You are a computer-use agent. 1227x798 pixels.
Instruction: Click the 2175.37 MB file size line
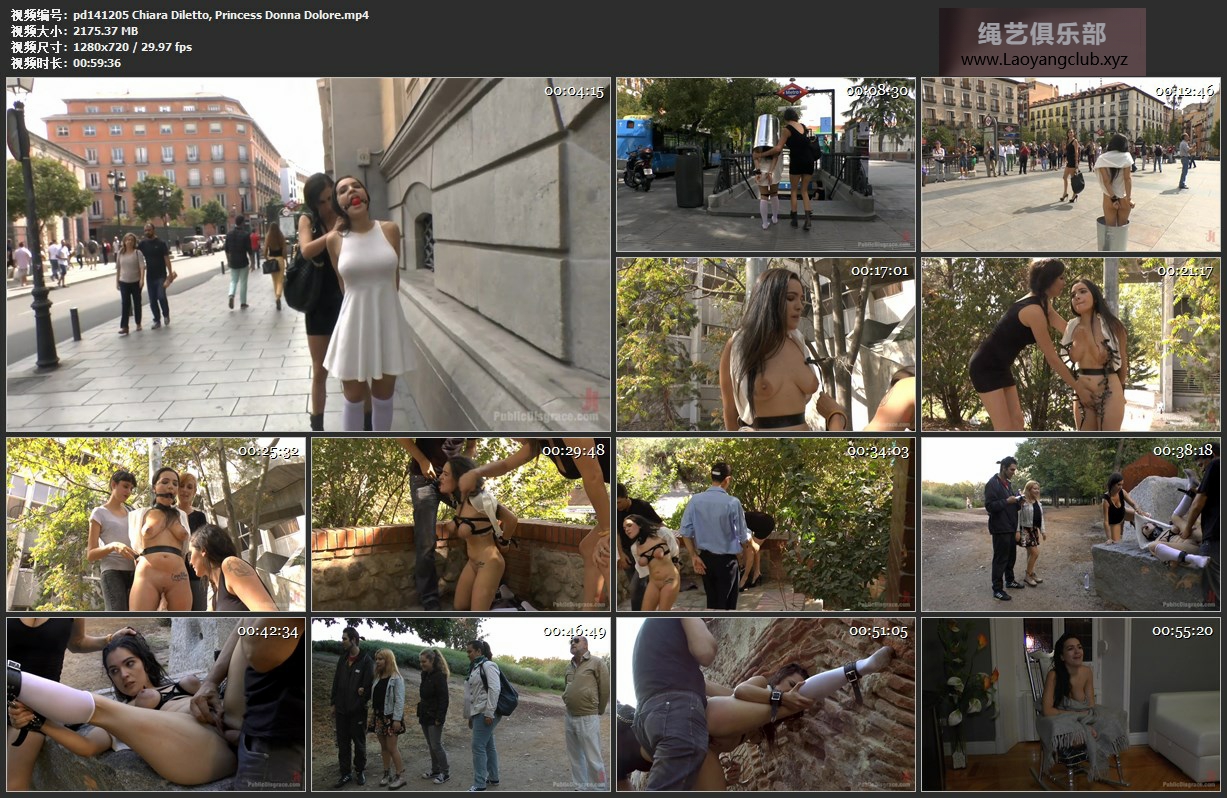click(105, 31)
